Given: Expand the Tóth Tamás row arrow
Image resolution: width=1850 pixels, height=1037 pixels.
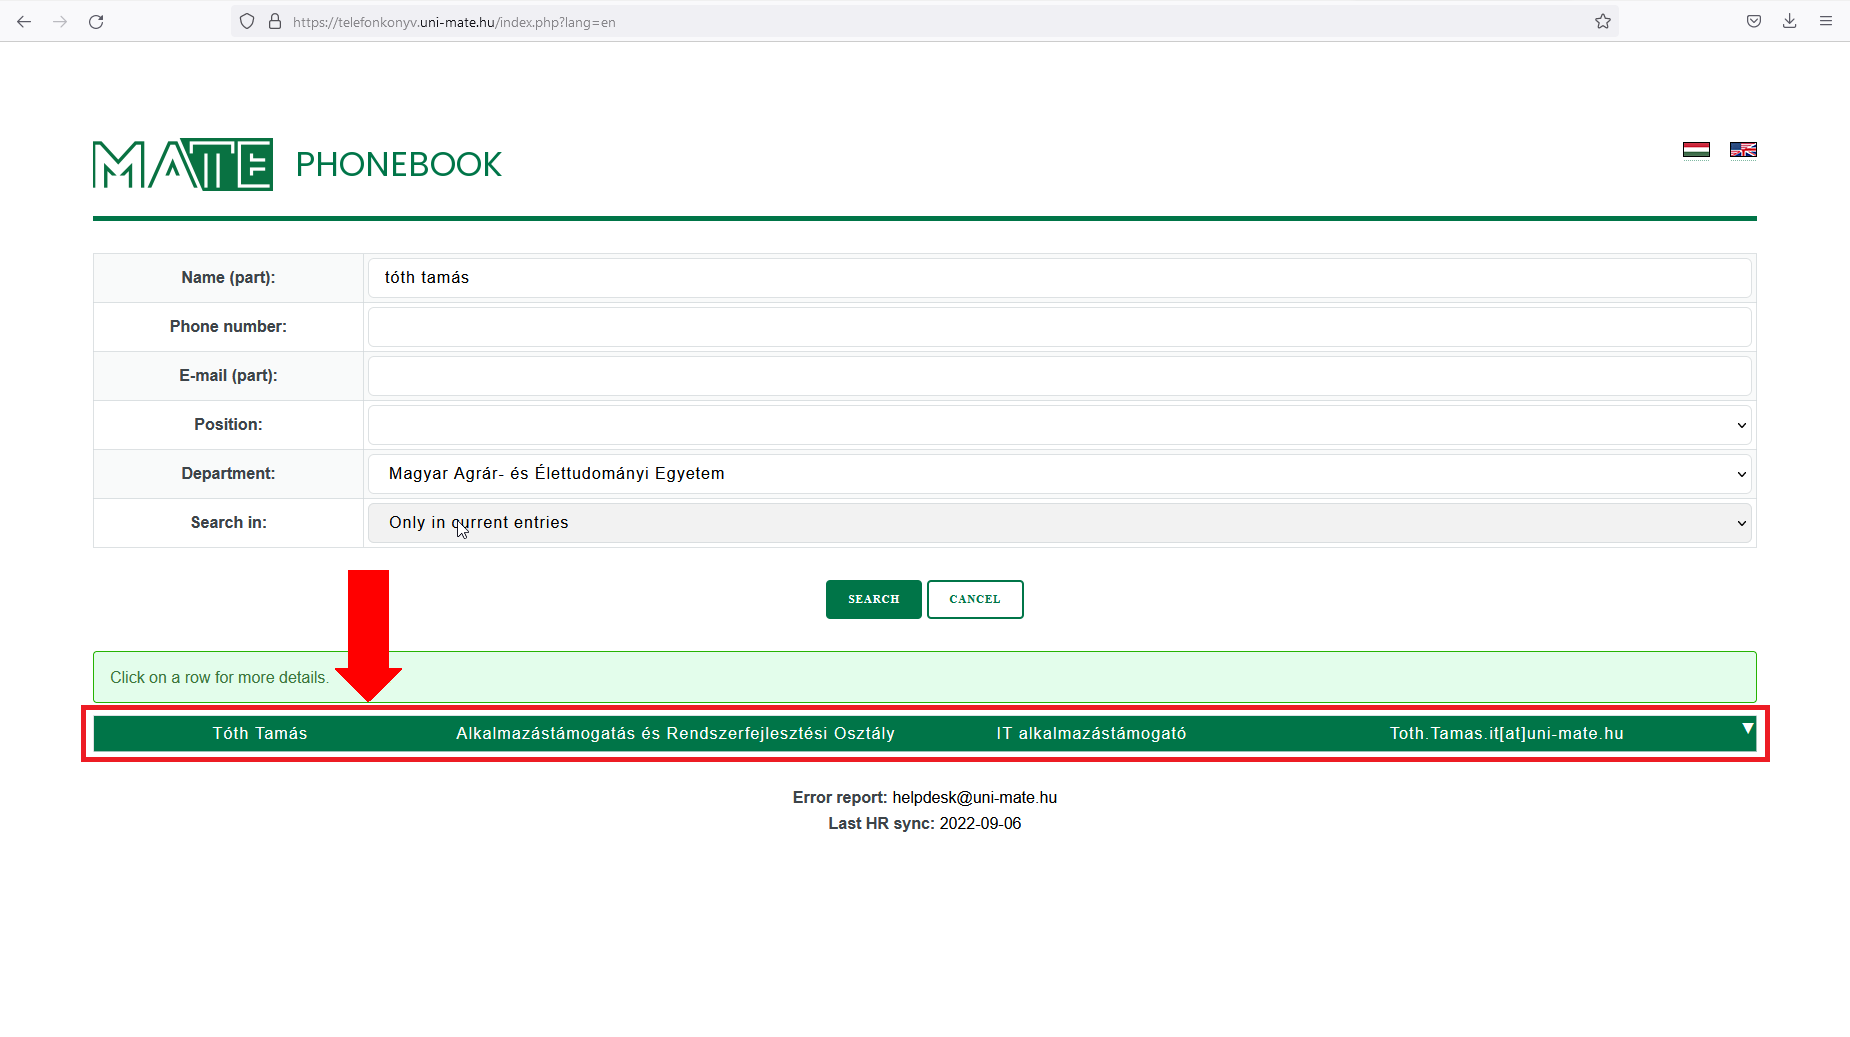Looking at the screenshot, I should pyautogui.click(x=1747, y=729).
